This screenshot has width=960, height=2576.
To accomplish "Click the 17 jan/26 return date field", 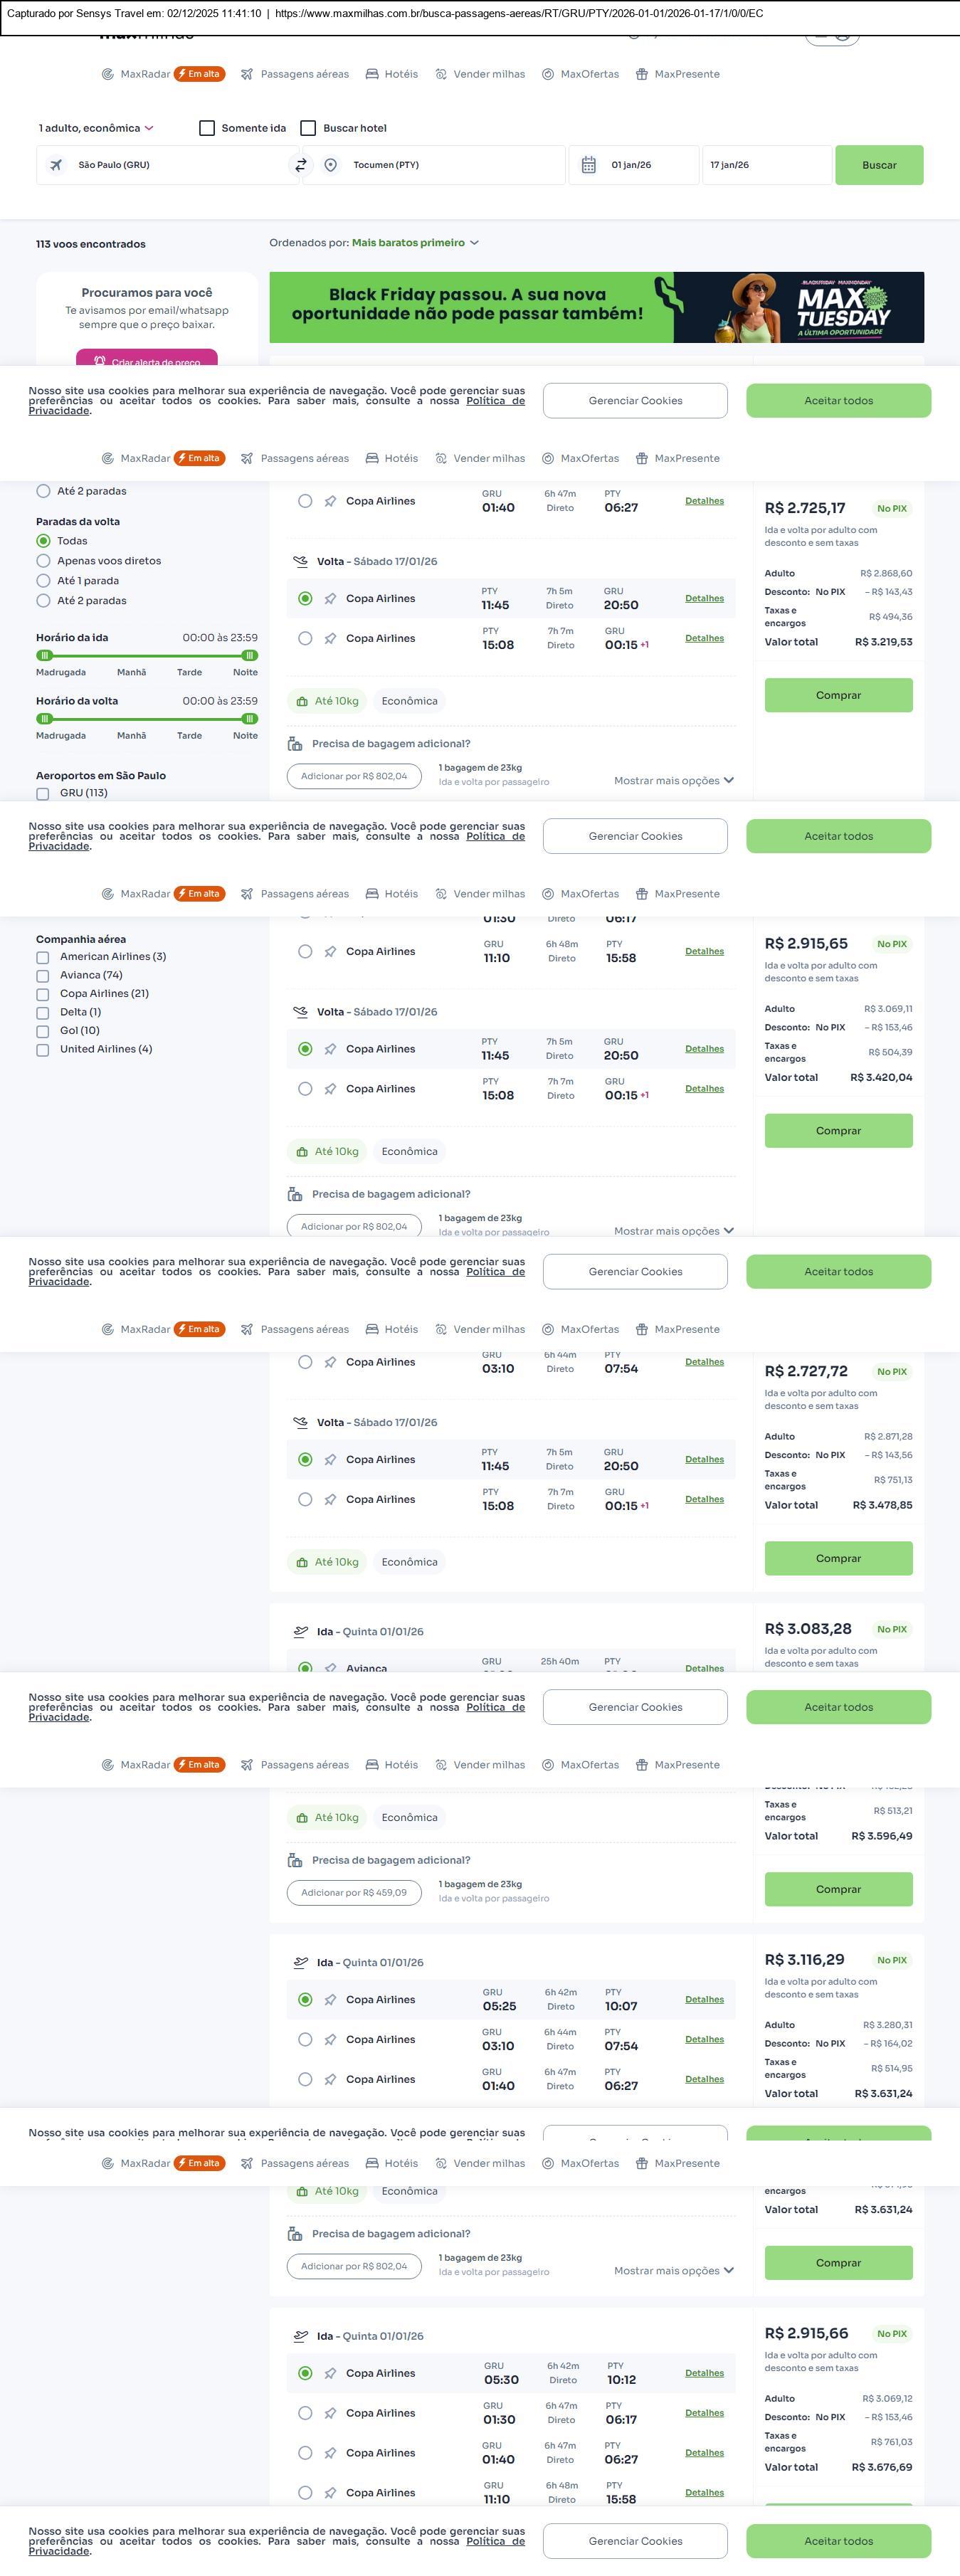I will tap(766, 165).
